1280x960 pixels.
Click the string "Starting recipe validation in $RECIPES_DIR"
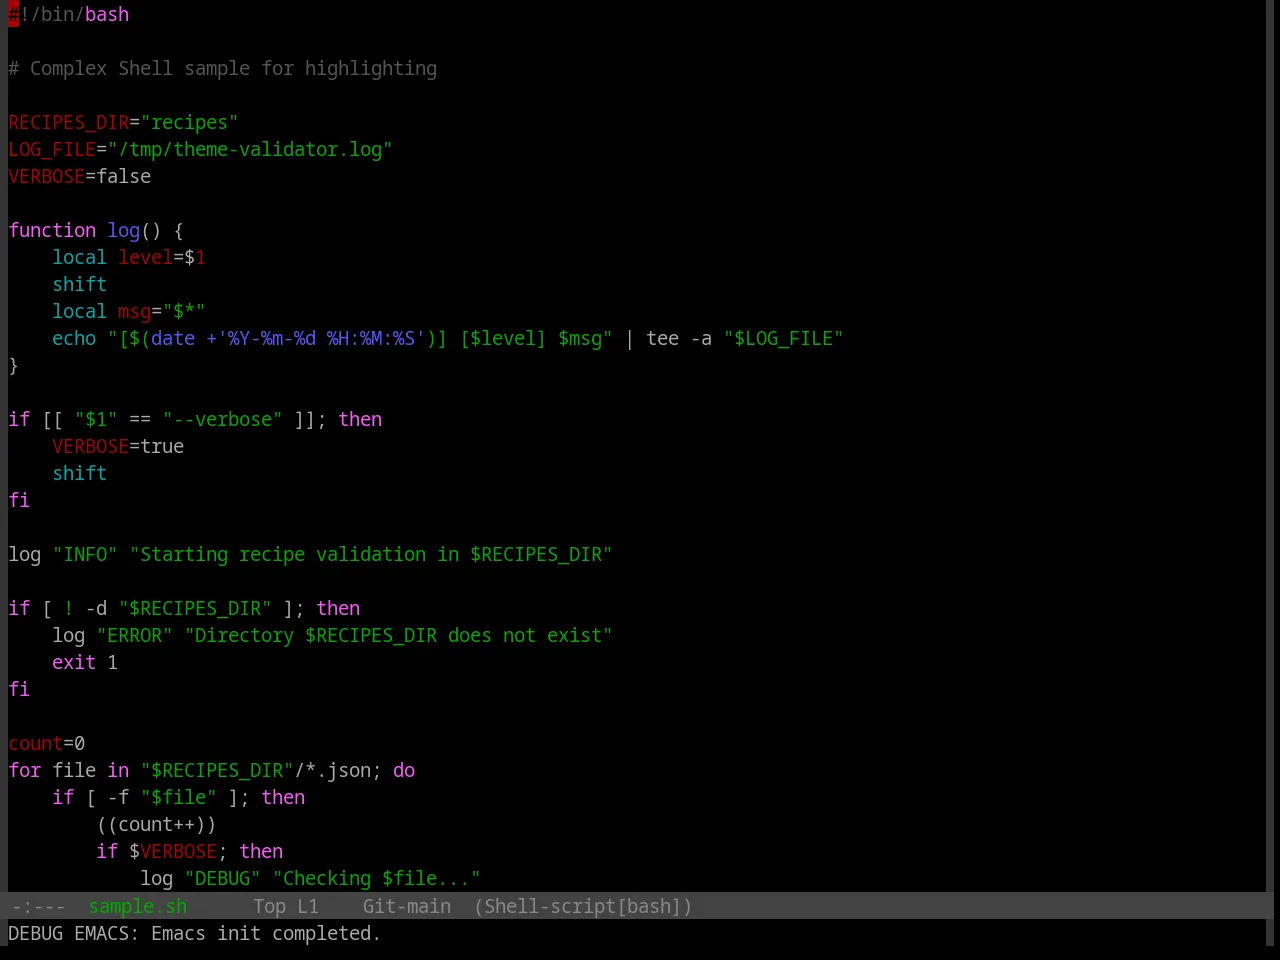(x=370, y=554)
